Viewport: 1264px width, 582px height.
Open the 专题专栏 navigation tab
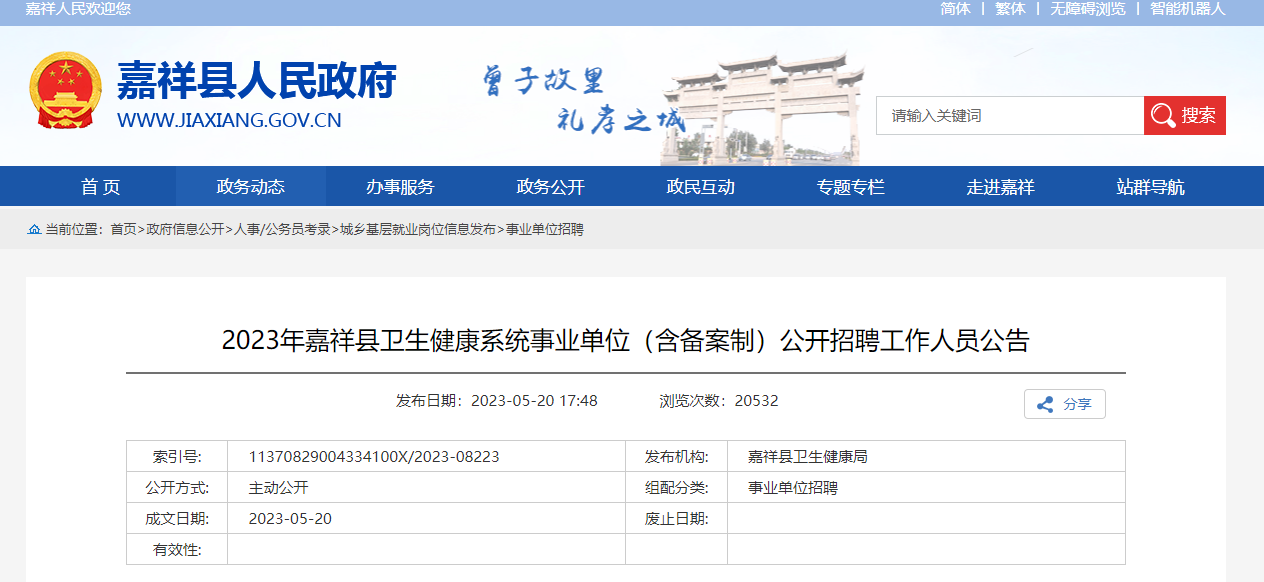click(851, 187)
